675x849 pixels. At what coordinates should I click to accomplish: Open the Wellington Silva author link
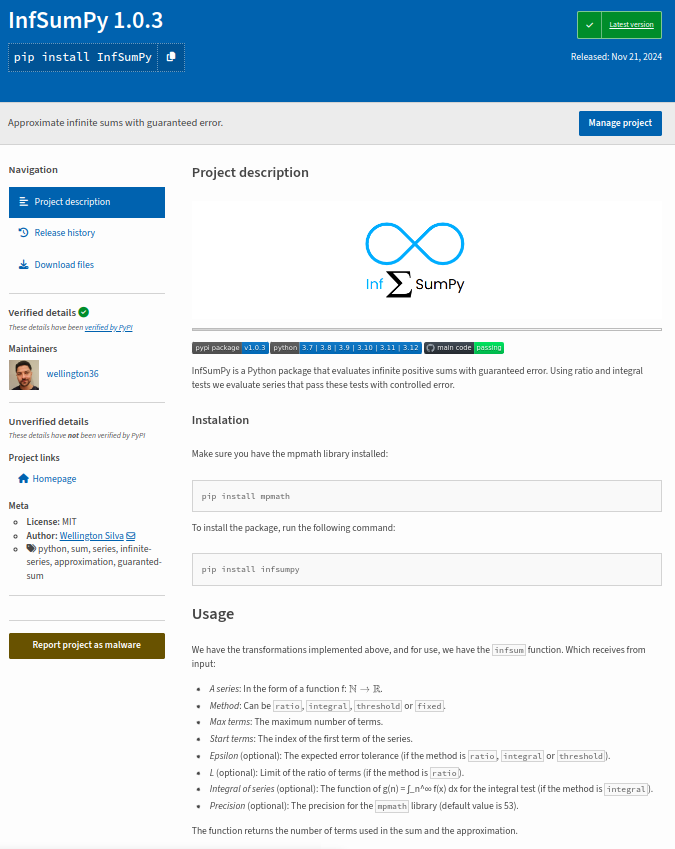pos(91,535)
